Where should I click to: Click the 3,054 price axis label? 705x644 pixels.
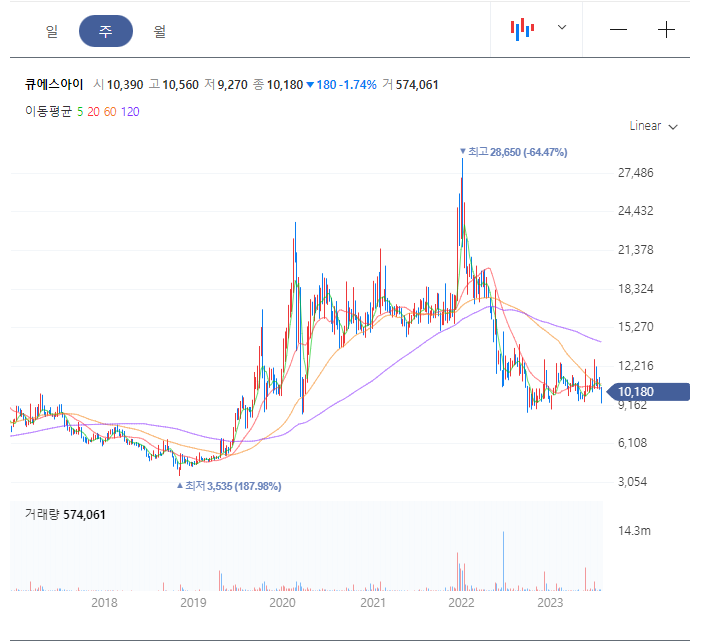[x=632, y=482]
